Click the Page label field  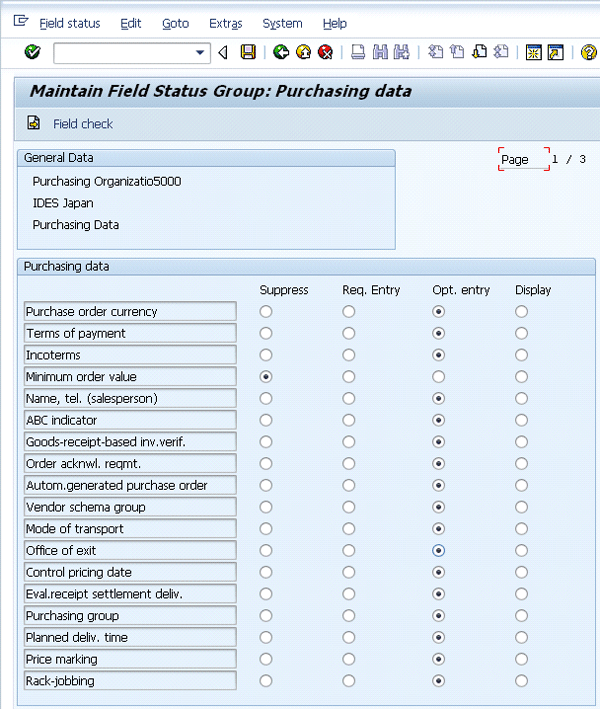coord(524,159)
